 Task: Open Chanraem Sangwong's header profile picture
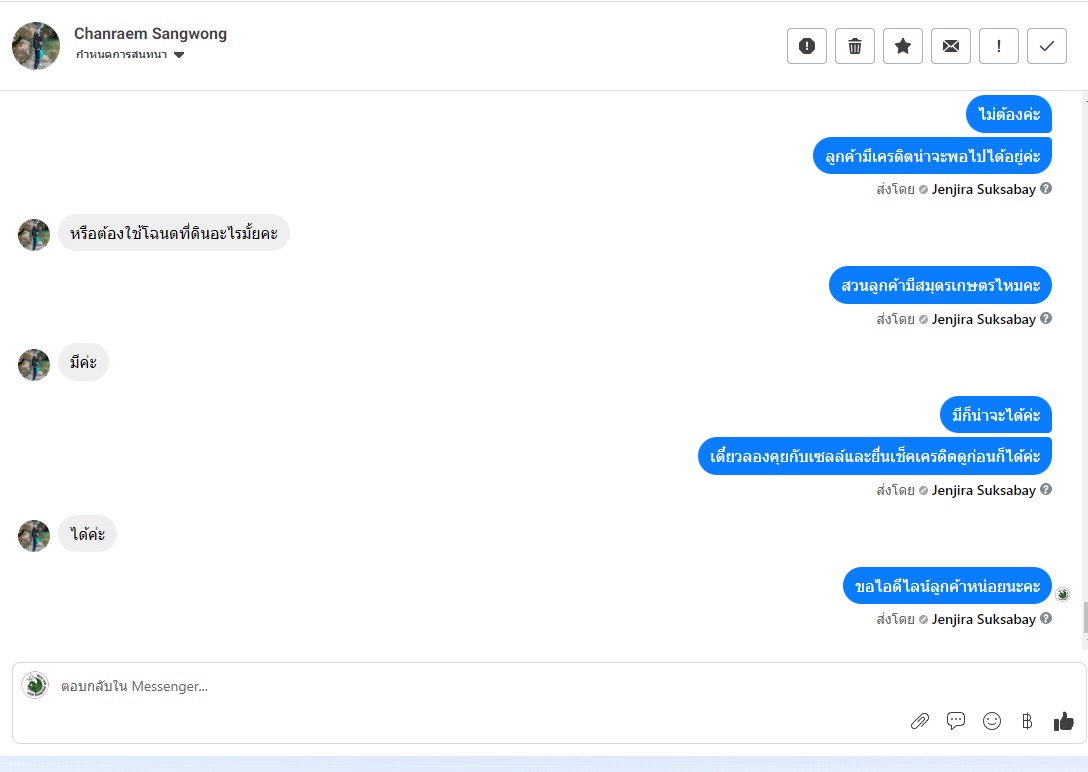pyautogui.click(x=36, y=46)
